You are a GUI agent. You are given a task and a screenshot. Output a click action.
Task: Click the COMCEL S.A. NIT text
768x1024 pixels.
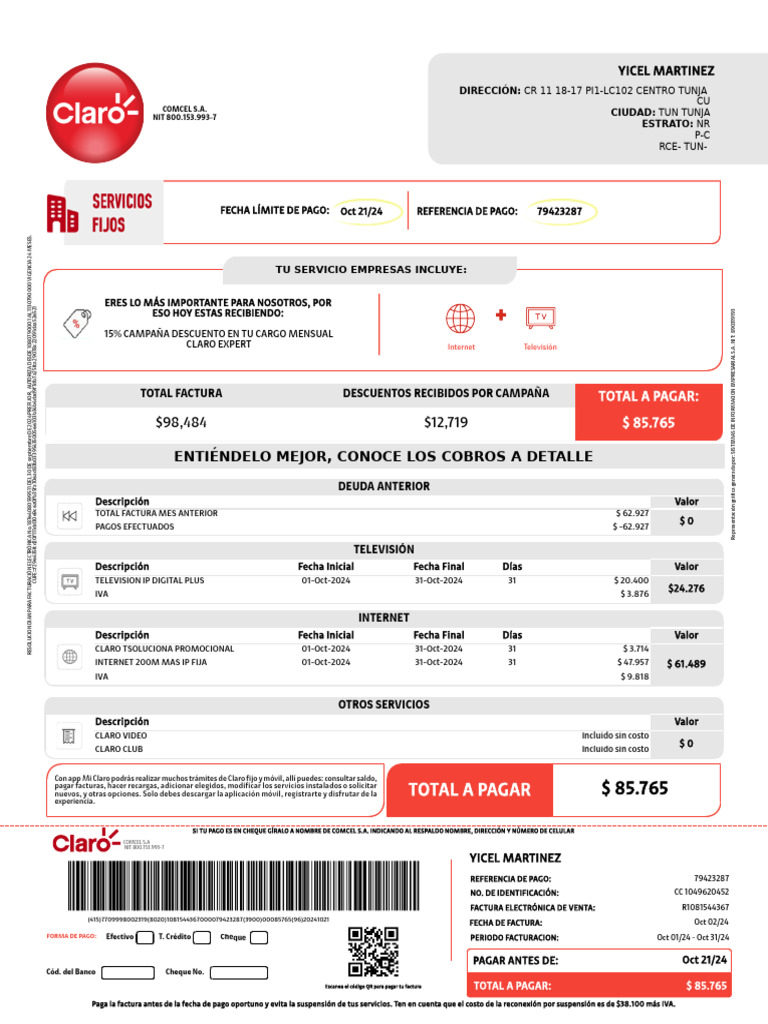pyautogui.click(x=185, y=113)
